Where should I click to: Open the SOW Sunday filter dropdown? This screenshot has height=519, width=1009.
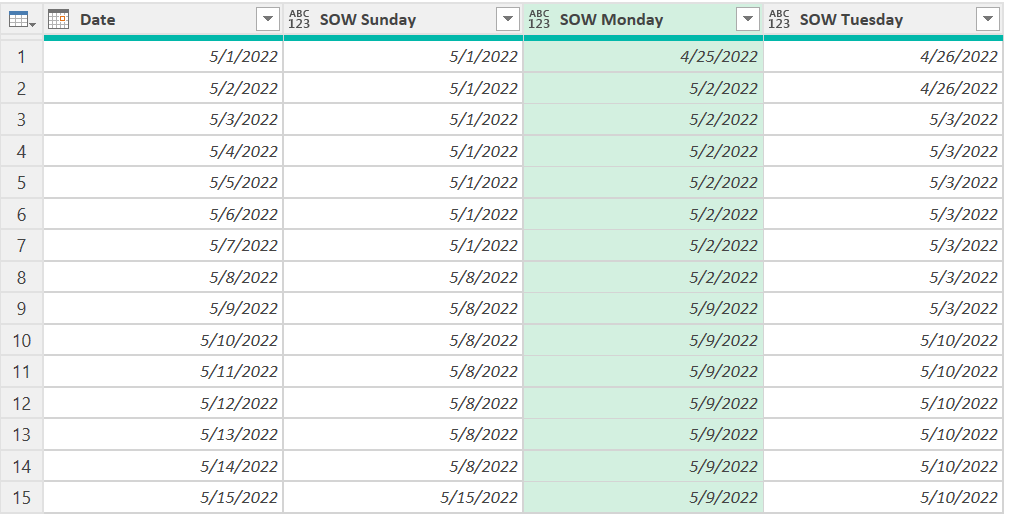[508, 19]
